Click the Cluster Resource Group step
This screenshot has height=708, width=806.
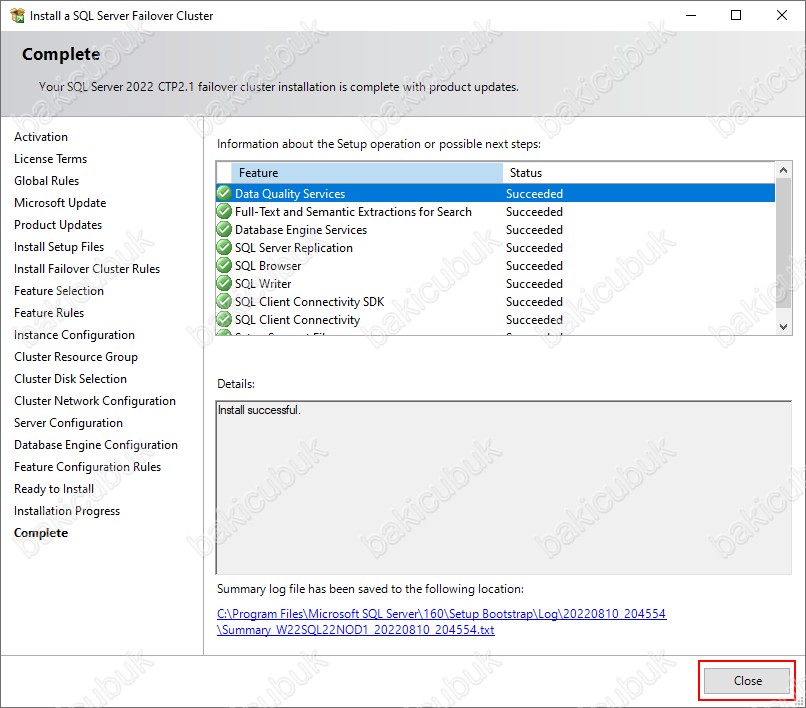[x=76, y=357]
